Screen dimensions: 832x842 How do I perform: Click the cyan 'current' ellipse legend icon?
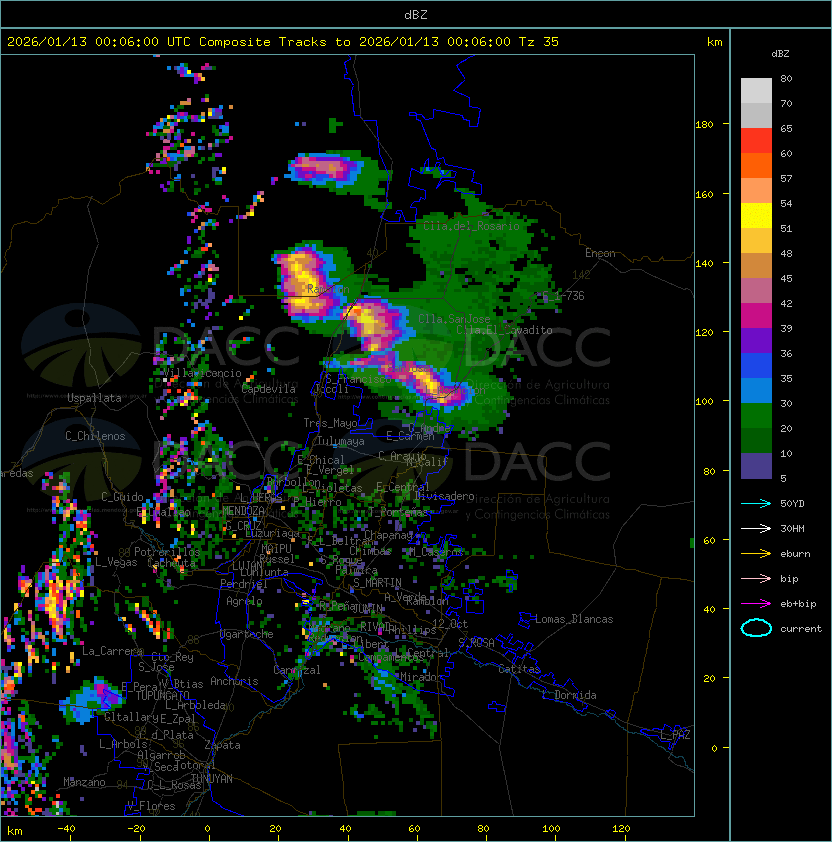(x=756, y=628)
